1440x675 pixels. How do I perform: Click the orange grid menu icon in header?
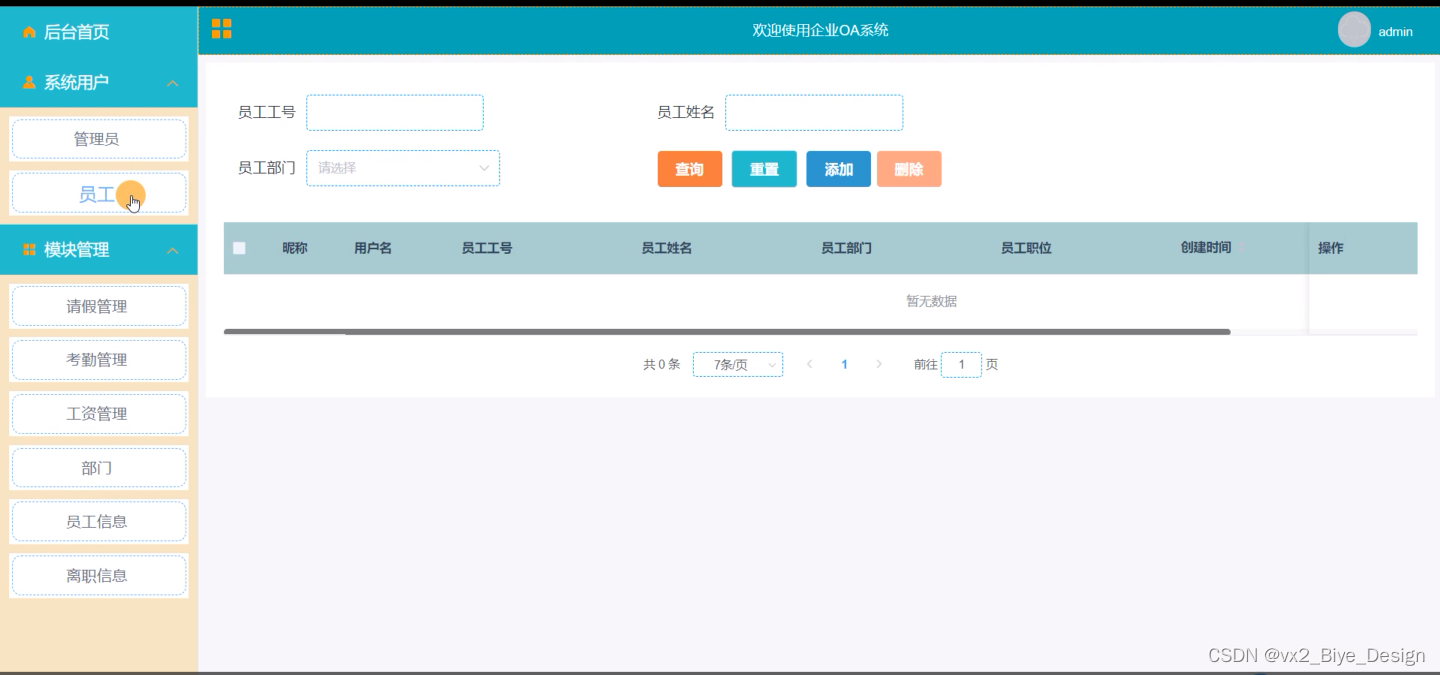pos(222,29)
